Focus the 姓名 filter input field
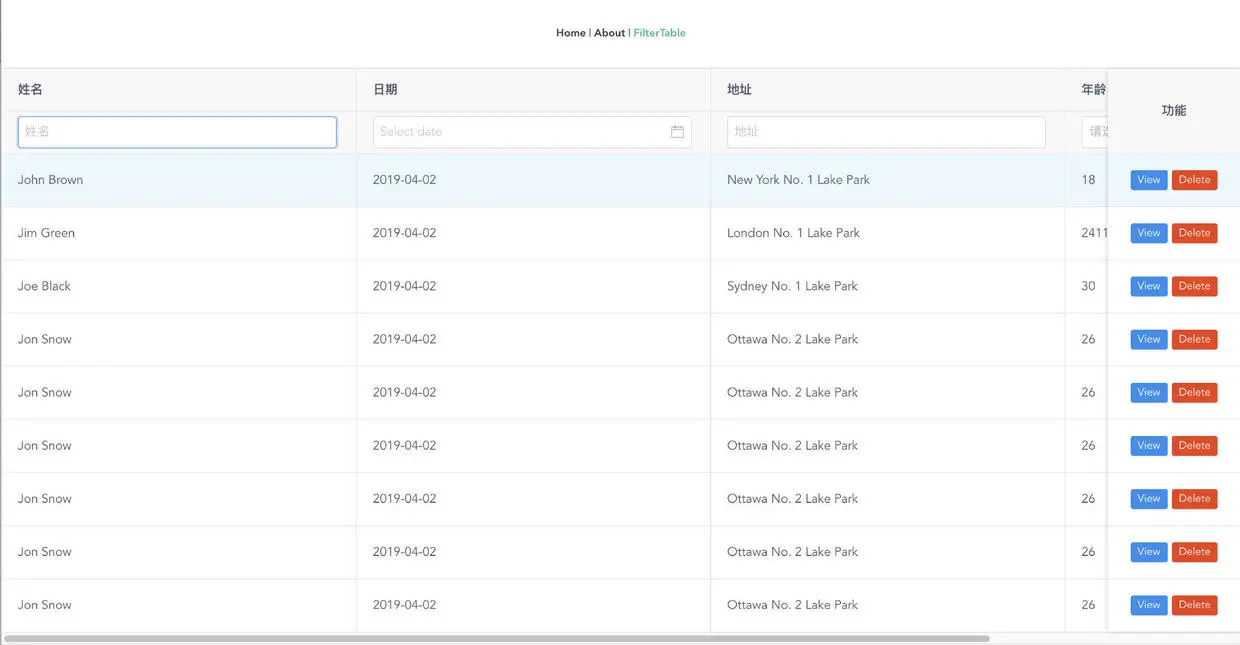Viewport: 1240px width, 645px height. point(177,132)
